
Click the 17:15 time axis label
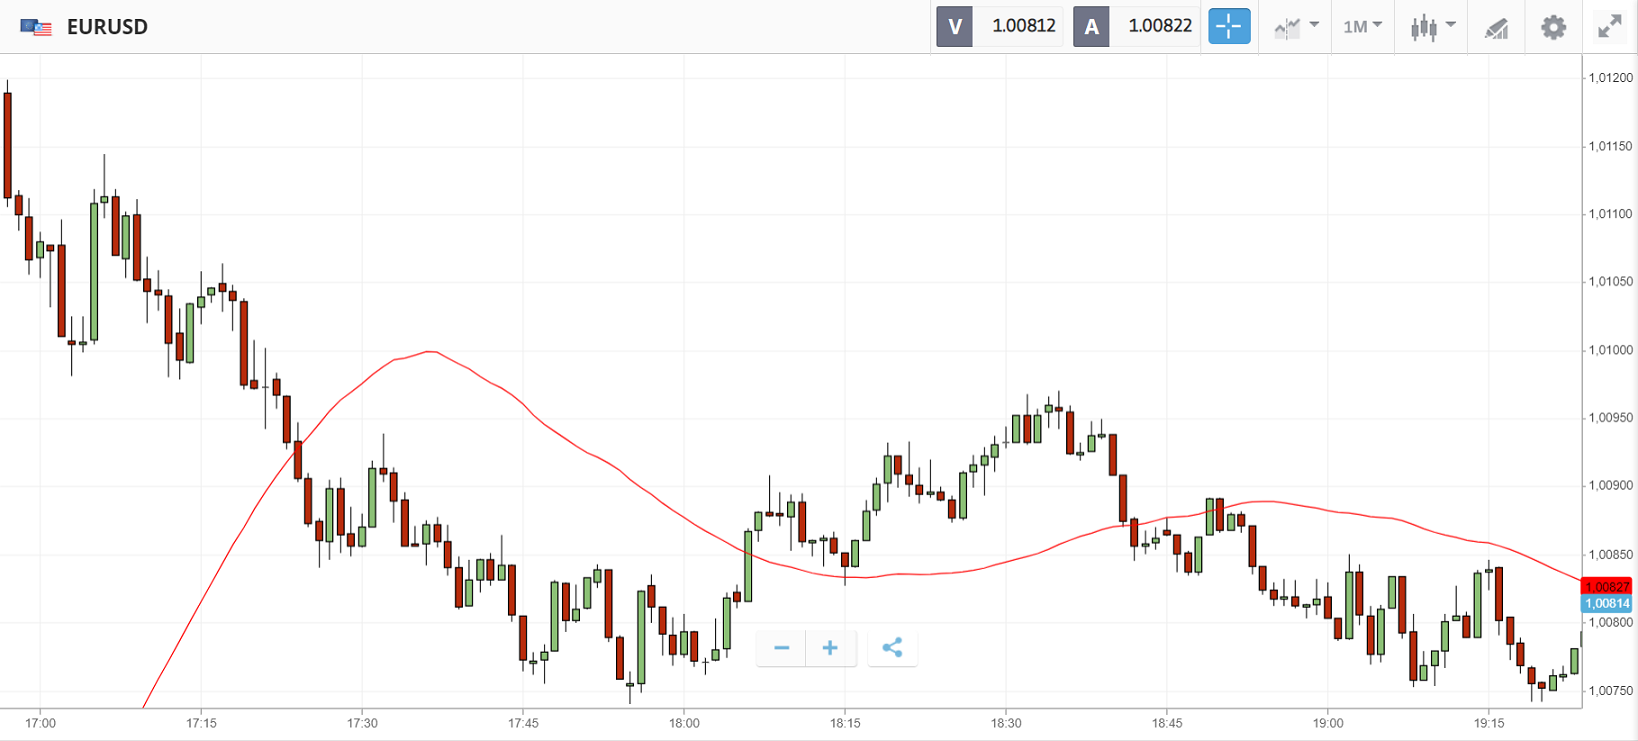pyautogui.click(x=201, y=723)
